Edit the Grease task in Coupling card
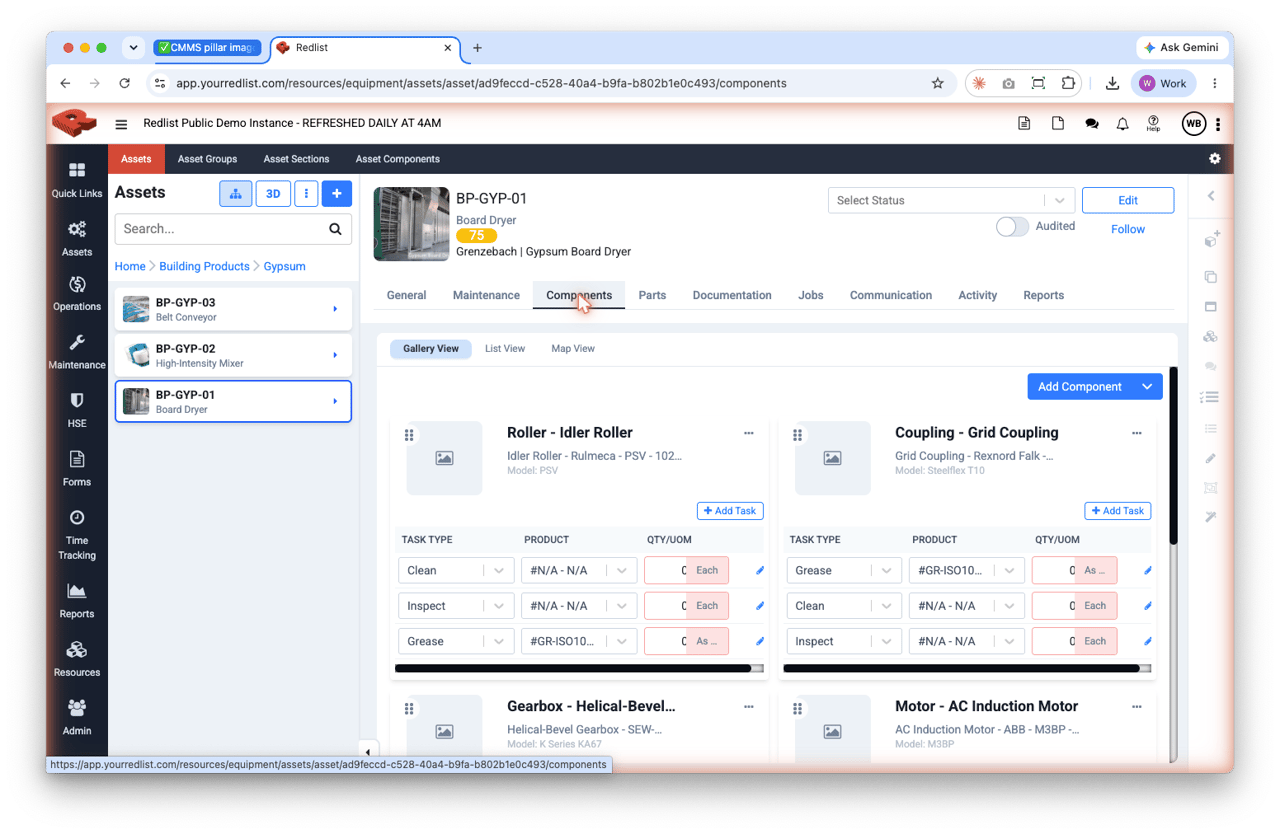The height and width of the screenshot is (834, 1280). pyautogui.click(x=1148, y=571)
